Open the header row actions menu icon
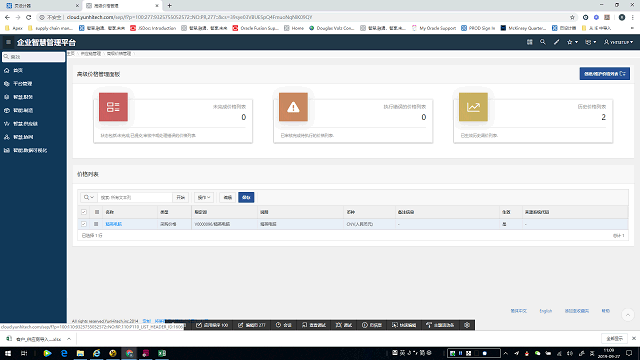The image size is (640, 360). point(97,212)
